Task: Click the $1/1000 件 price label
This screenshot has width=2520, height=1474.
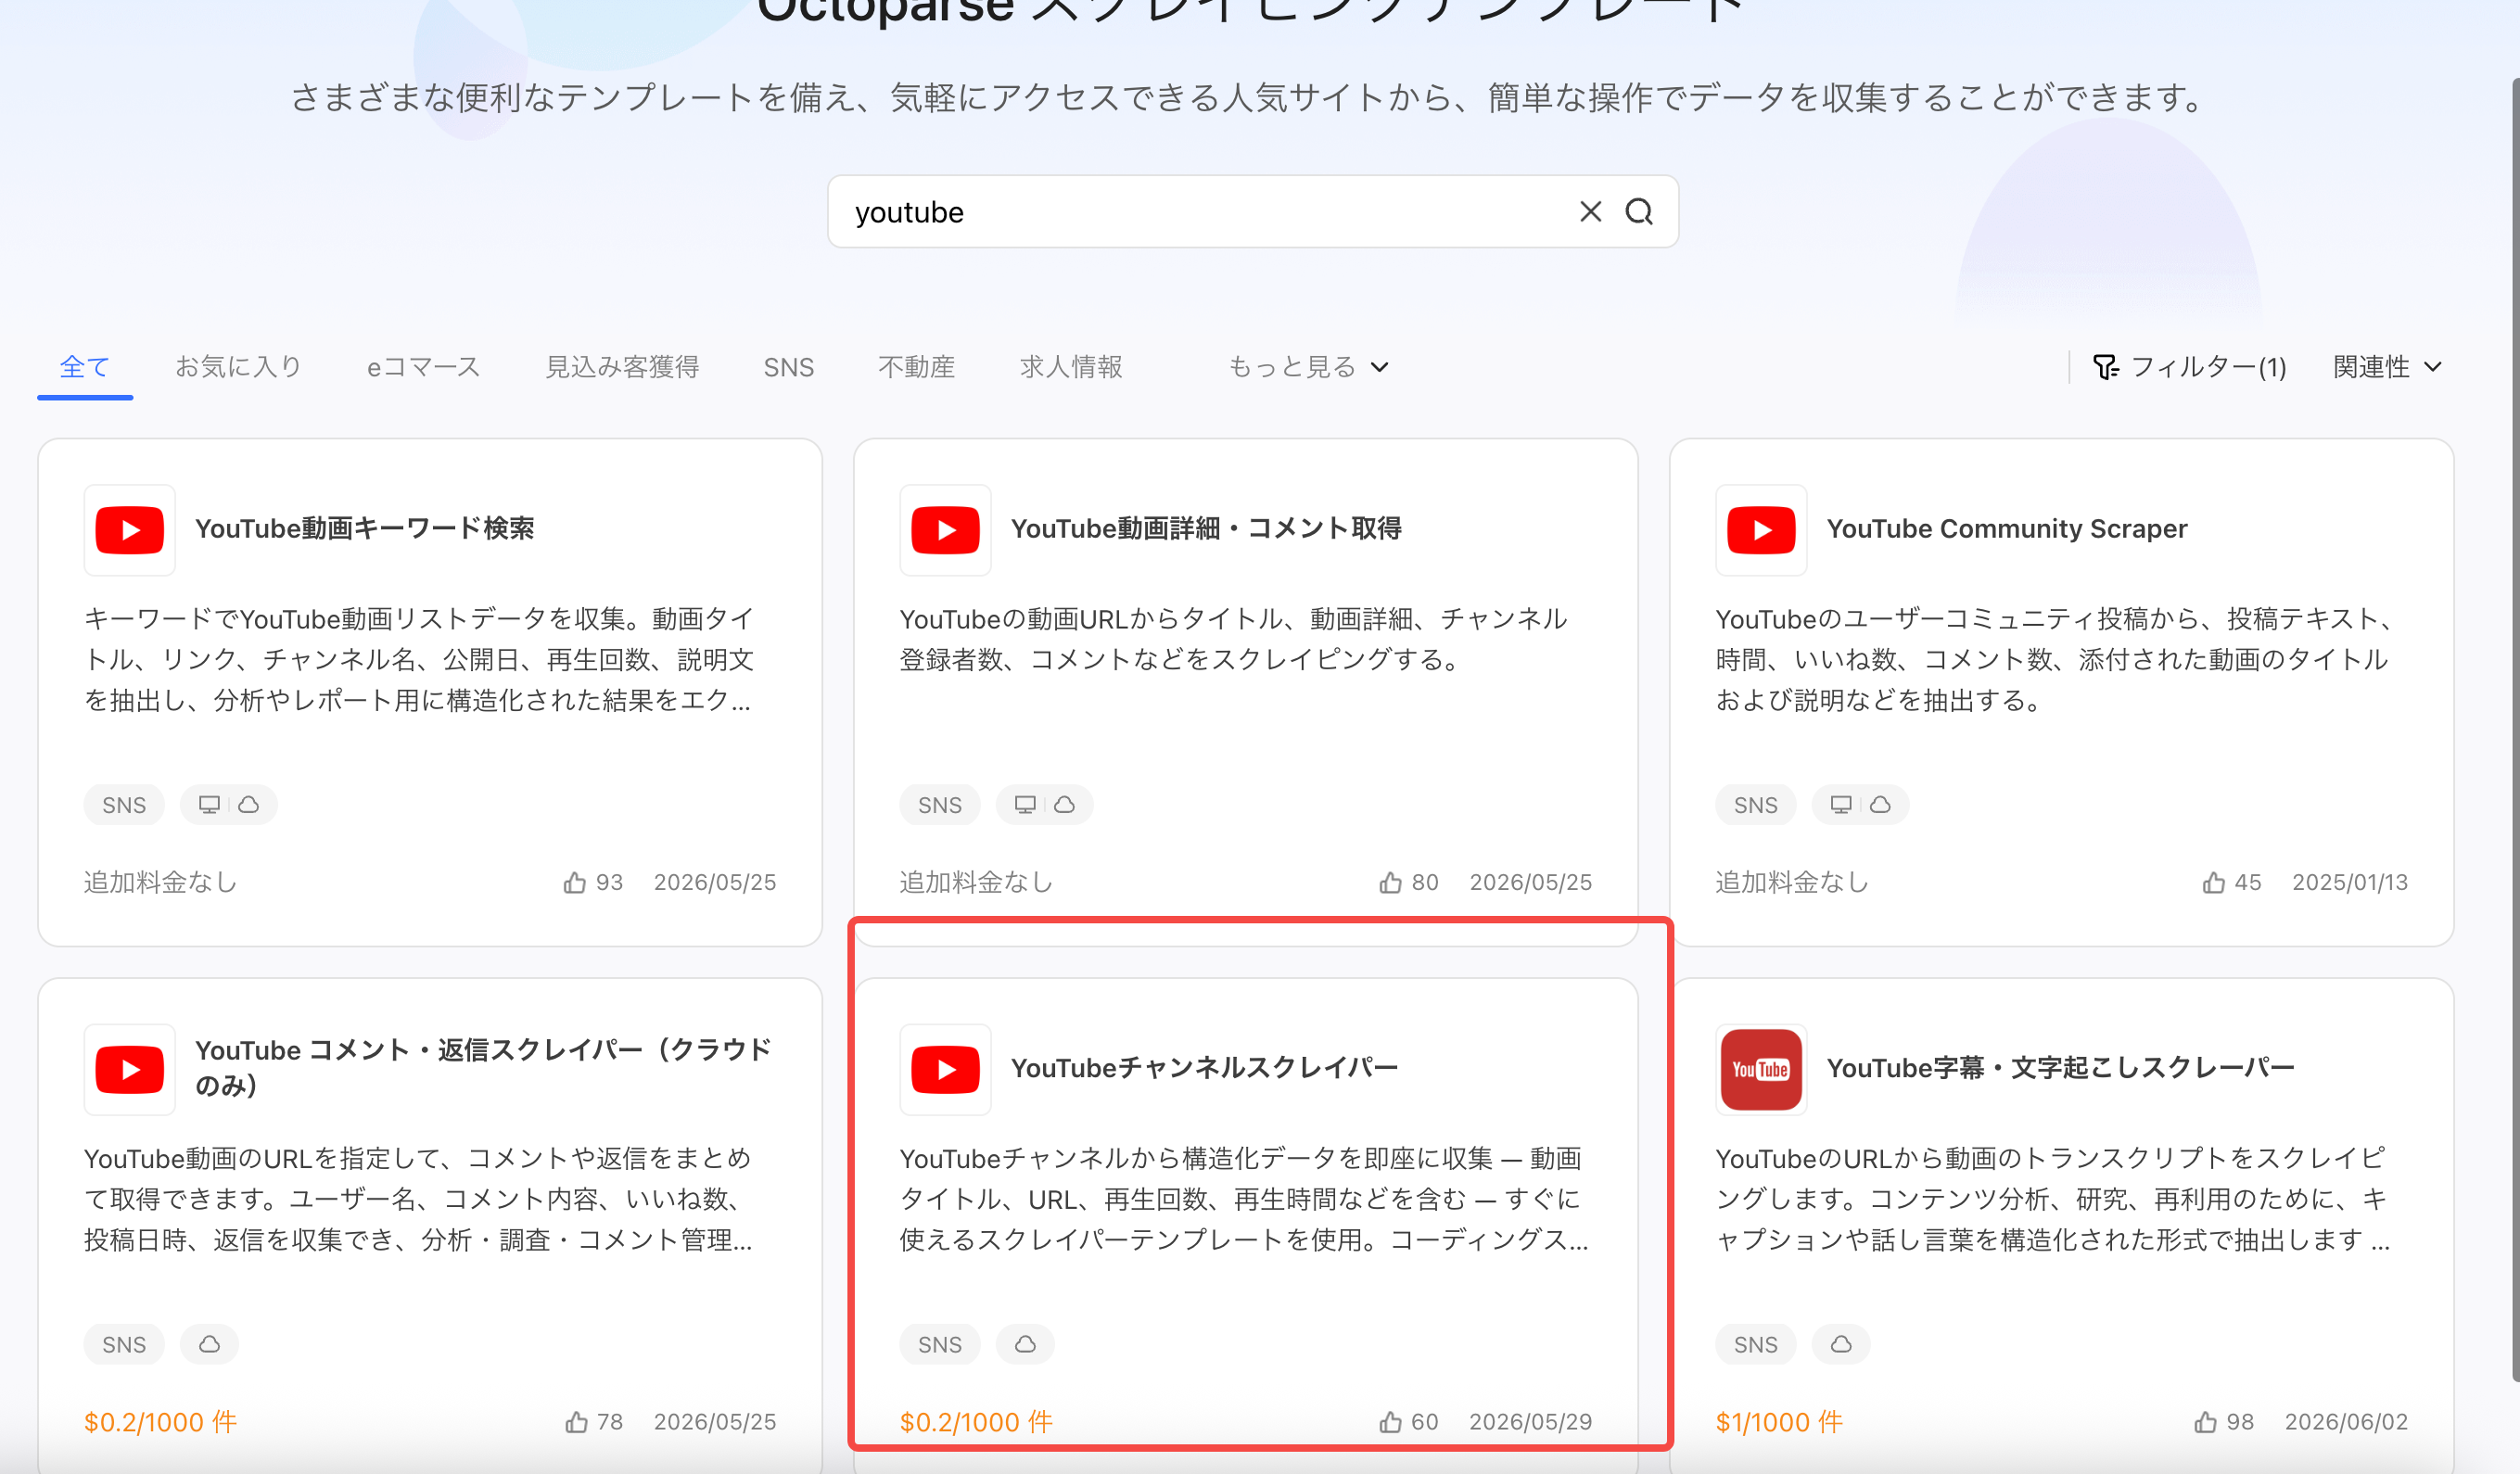Action: click(x=1779, y=1422)
